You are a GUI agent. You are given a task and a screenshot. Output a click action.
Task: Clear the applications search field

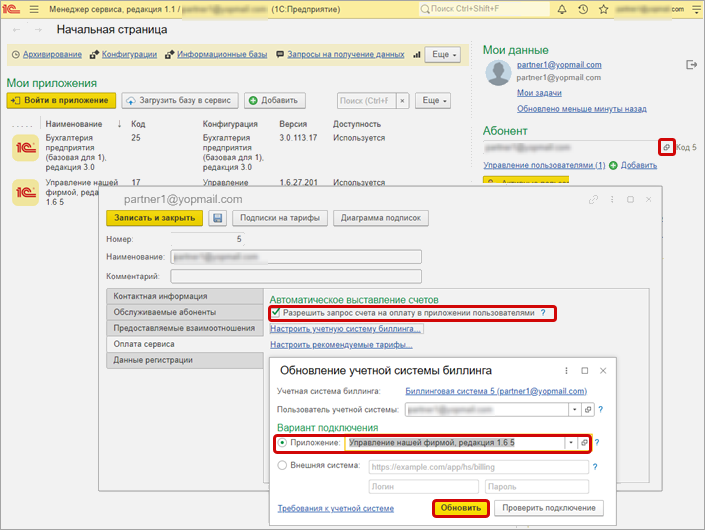[x=402, y=101]
